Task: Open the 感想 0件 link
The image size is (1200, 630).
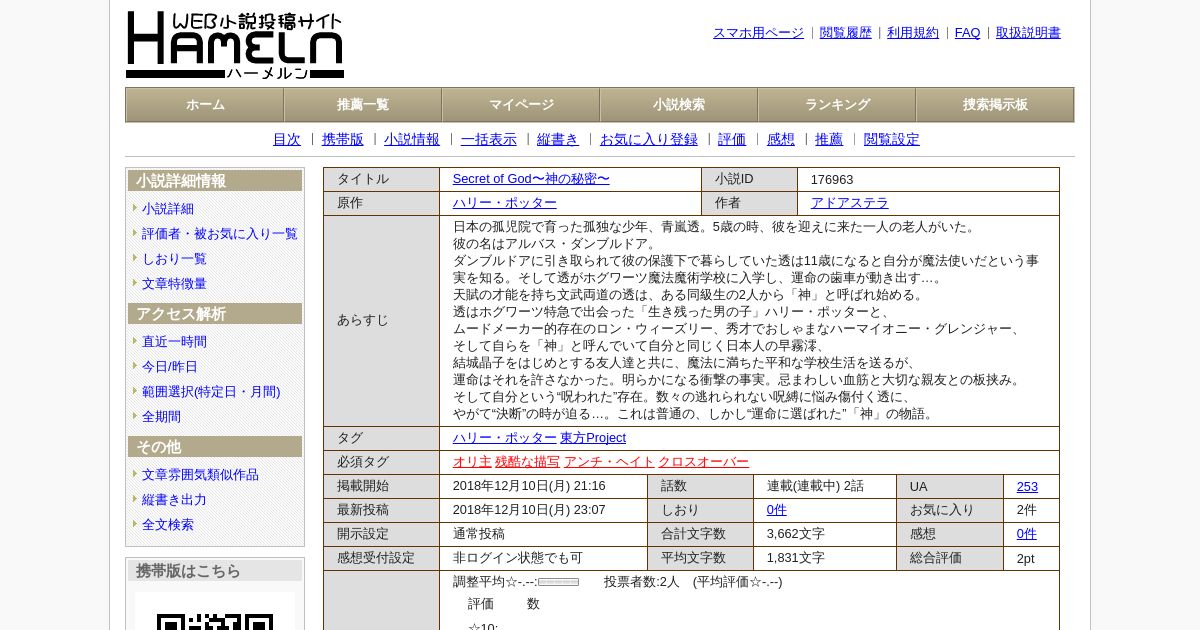Action: 1027,534
